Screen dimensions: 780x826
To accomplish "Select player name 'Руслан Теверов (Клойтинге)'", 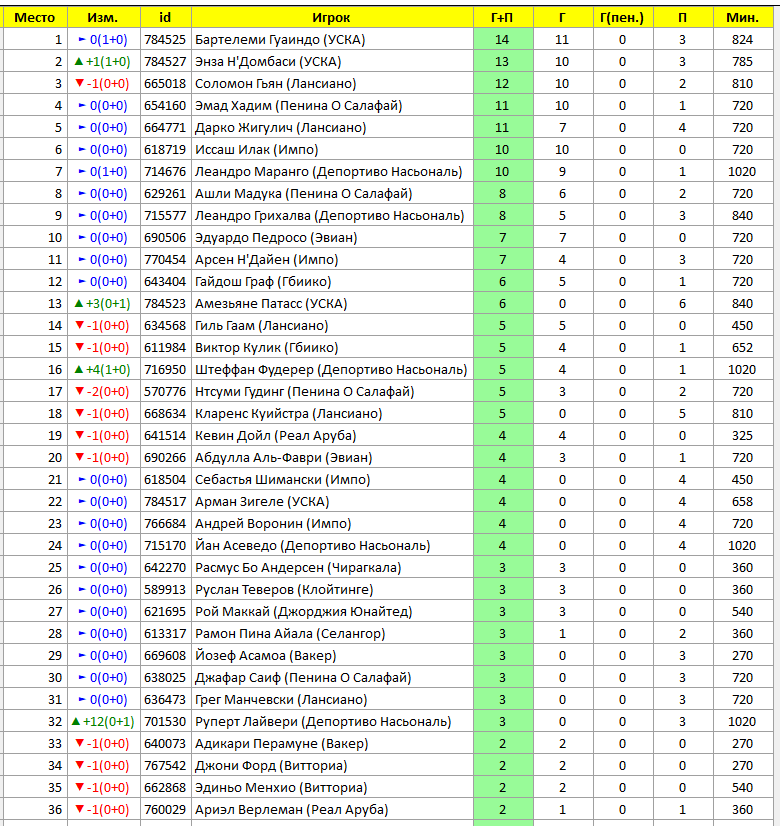I will pyautogui.click(x=284, y=590).
